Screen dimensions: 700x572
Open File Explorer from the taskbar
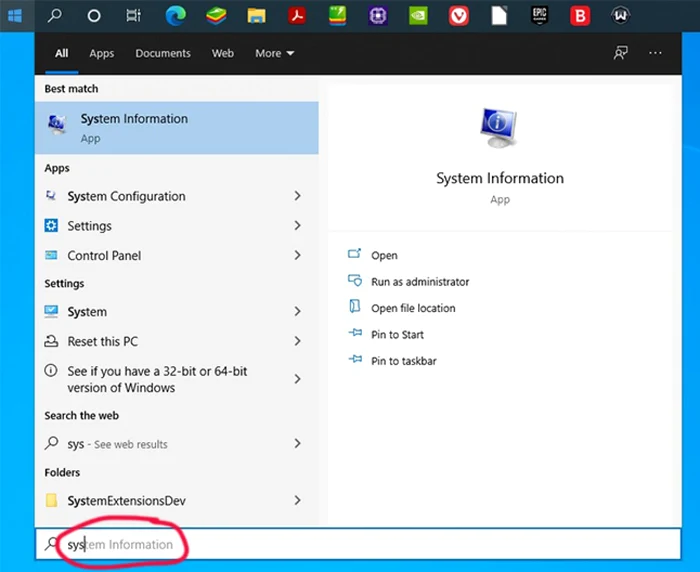click(x=257, y=16)
